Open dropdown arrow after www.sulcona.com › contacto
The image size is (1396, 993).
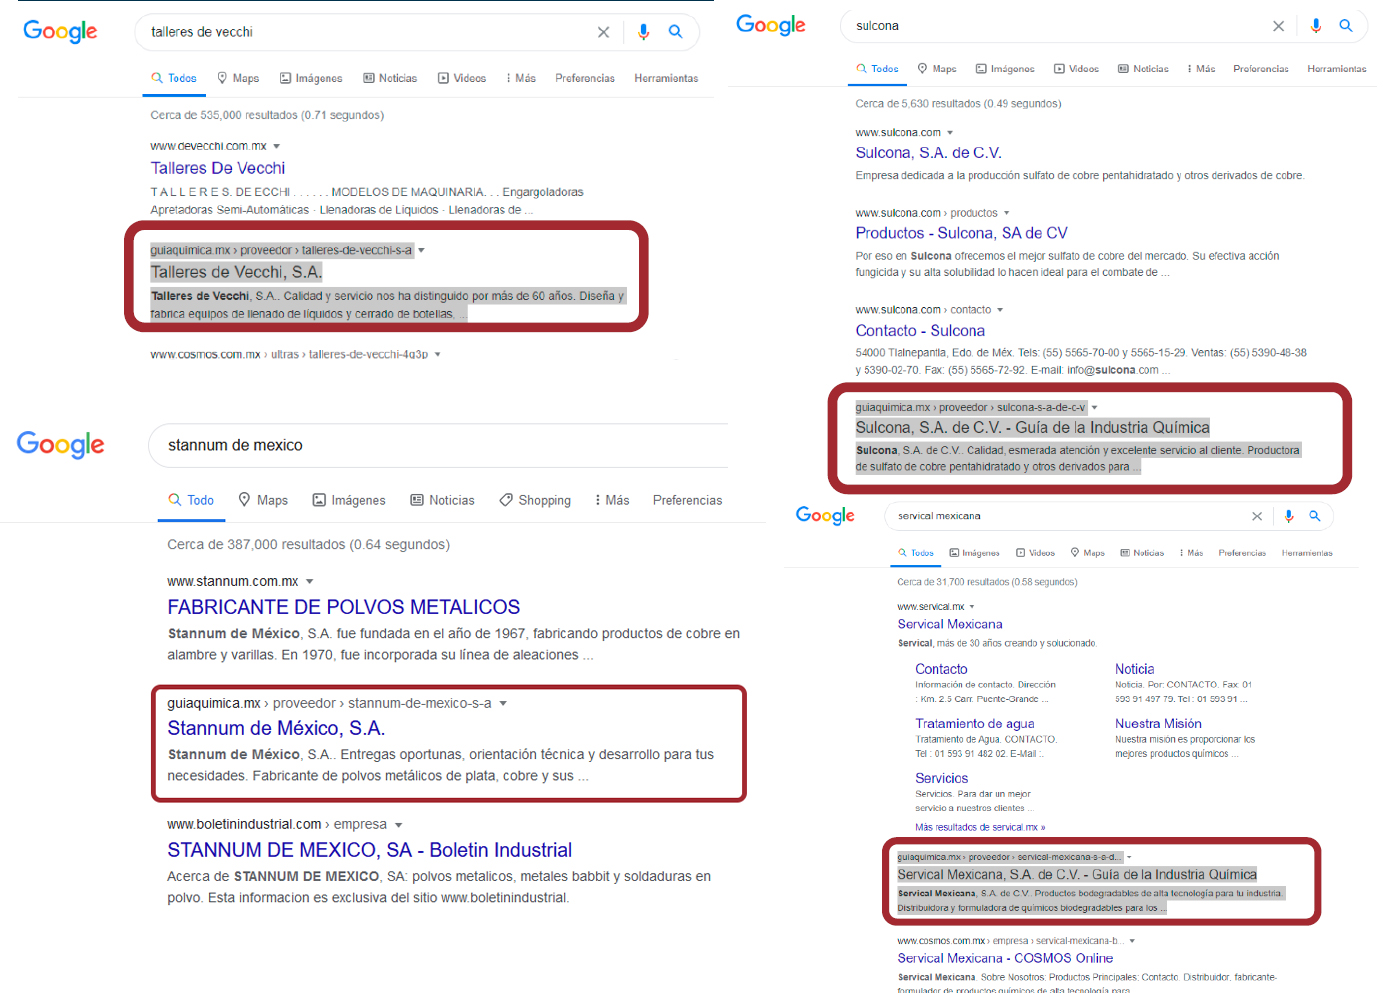[x=1000, y=310]
